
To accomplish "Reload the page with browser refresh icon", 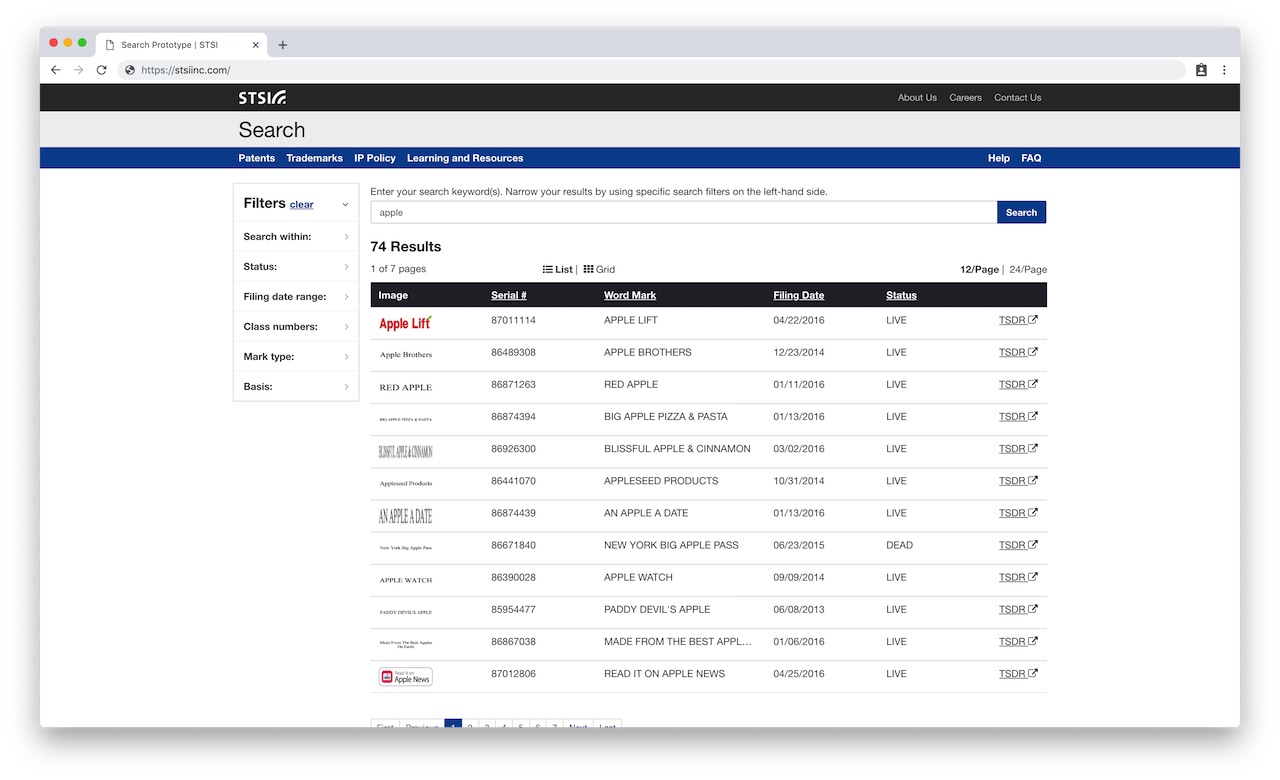I will click(101, 70).
